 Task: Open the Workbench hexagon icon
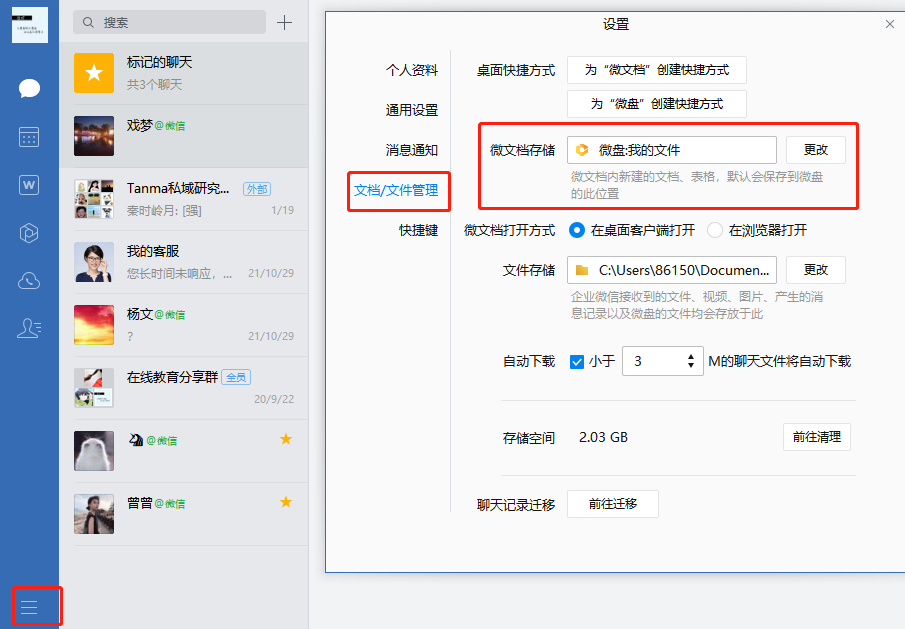point(29,233)
